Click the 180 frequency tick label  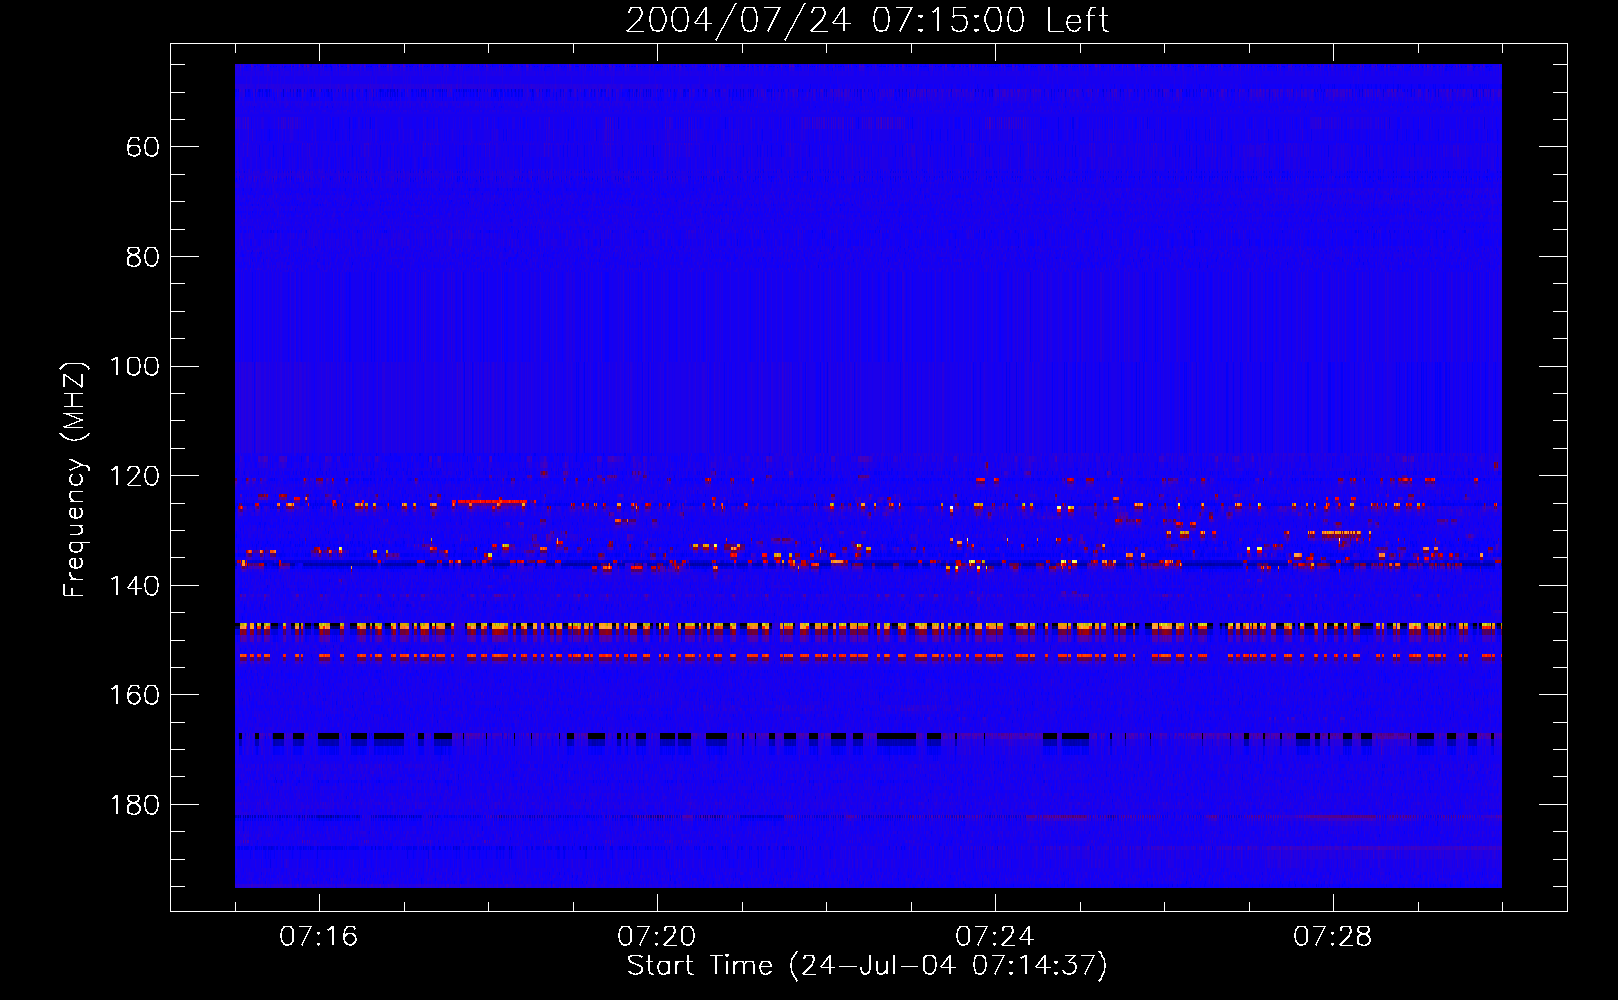(x=134, y=805)
